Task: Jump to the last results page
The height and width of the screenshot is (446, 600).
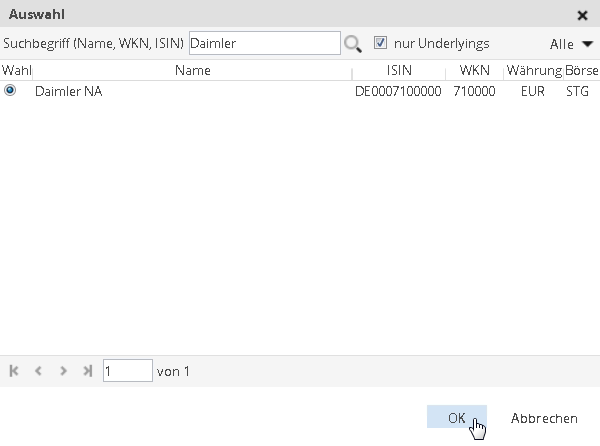Action: point(88,371)
